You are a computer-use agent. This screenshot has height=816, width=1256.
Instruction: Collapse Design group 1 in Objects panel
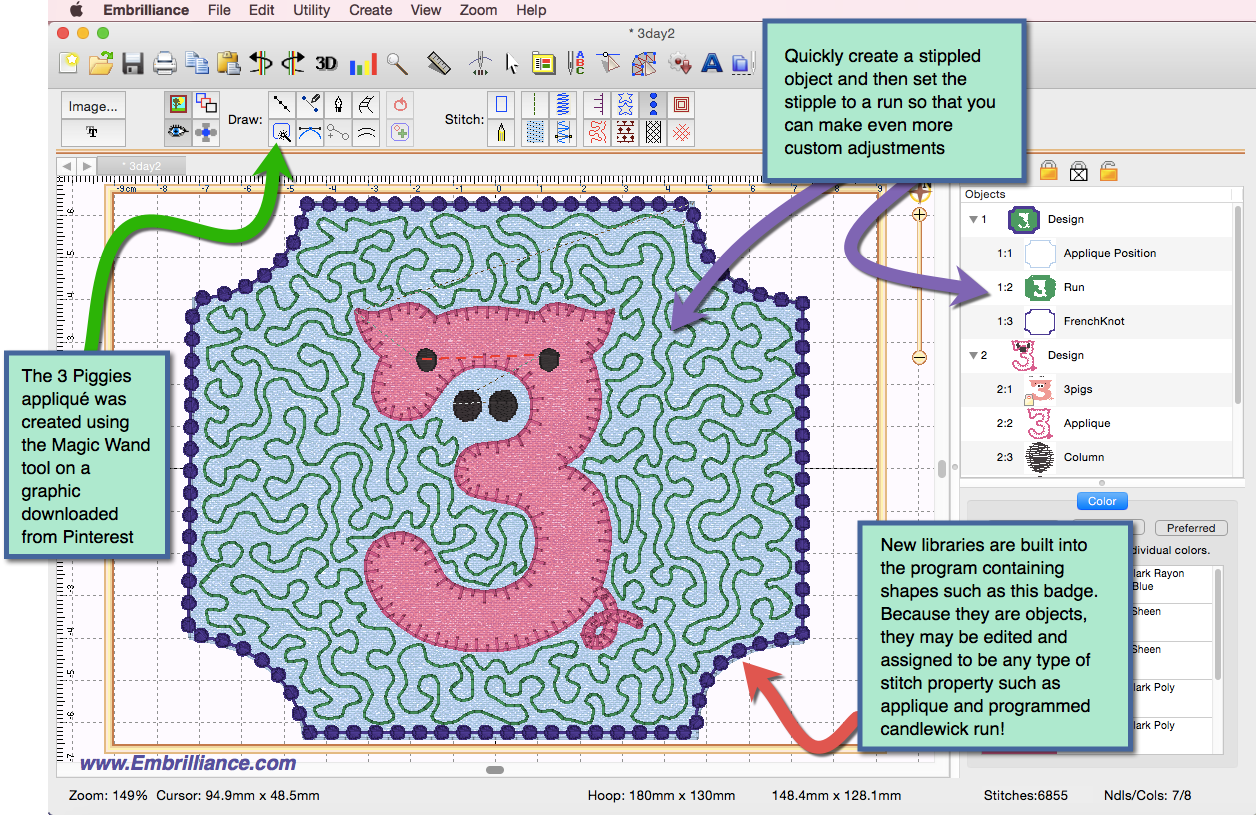tap(974, 219)
